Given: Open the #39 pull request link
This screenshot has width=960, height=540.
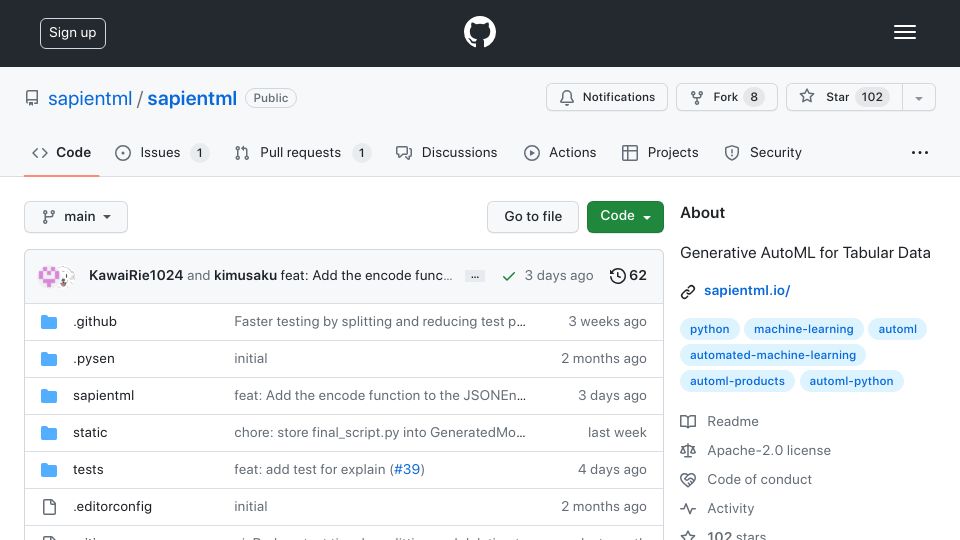Looking at the screenshot, I should point(407,470).
